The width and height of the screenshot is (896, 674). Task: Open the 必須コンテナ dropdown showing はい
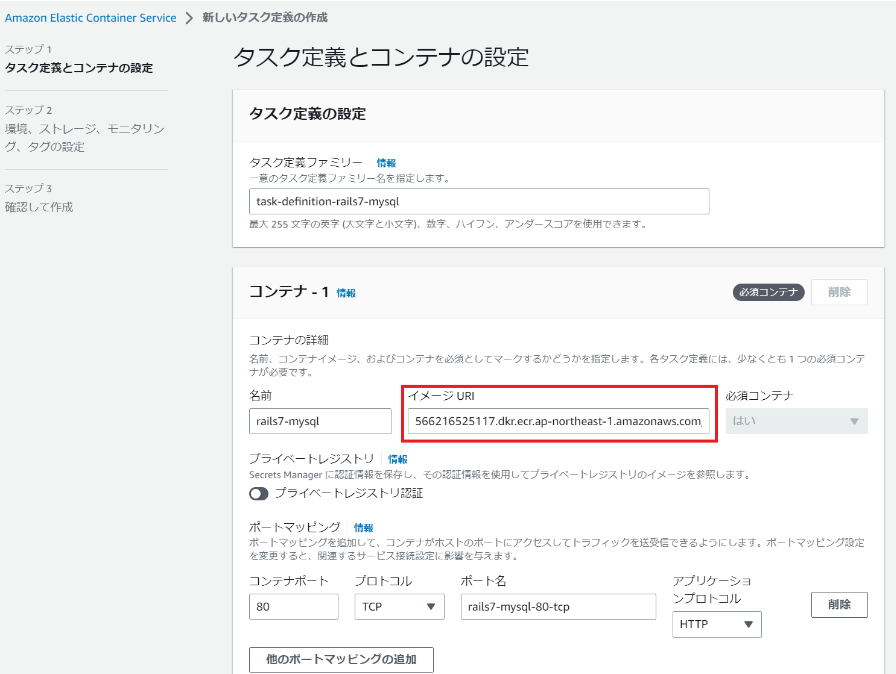(x=797, y=421)
